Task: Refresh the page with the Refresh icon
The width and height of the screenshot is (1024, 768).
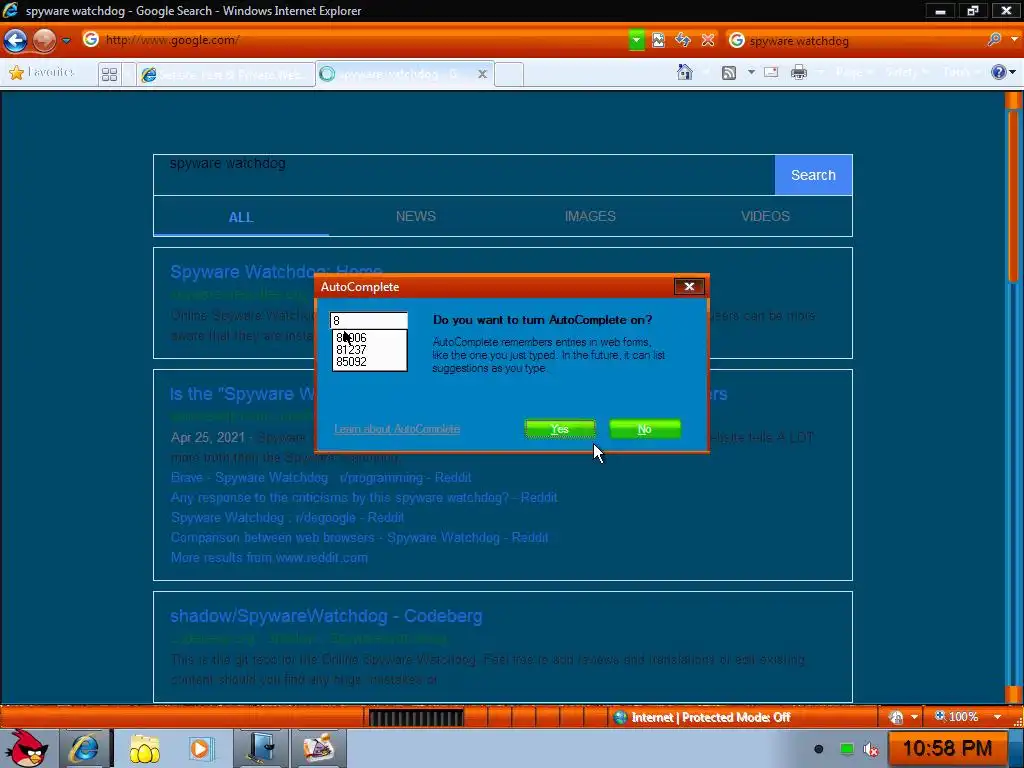Action: click(x=682, y=40)
